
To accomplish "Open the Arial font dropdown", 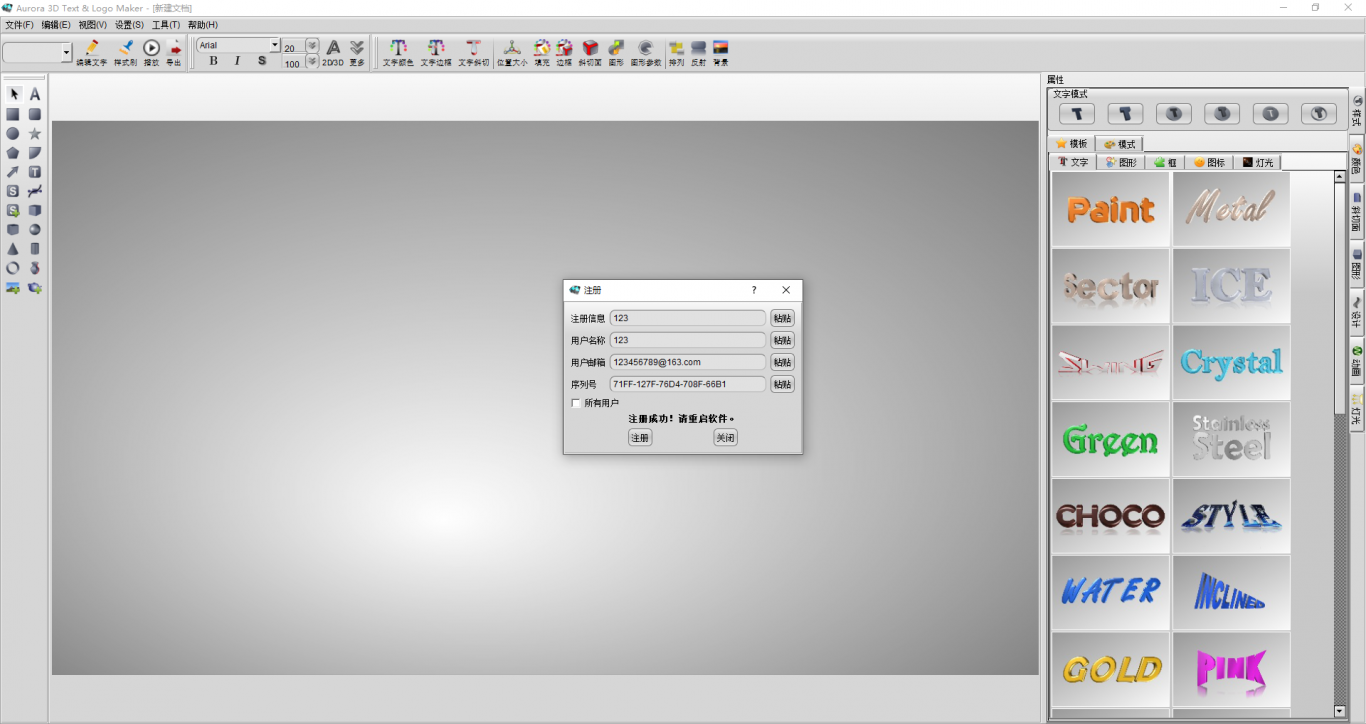I will click(275, 45).
